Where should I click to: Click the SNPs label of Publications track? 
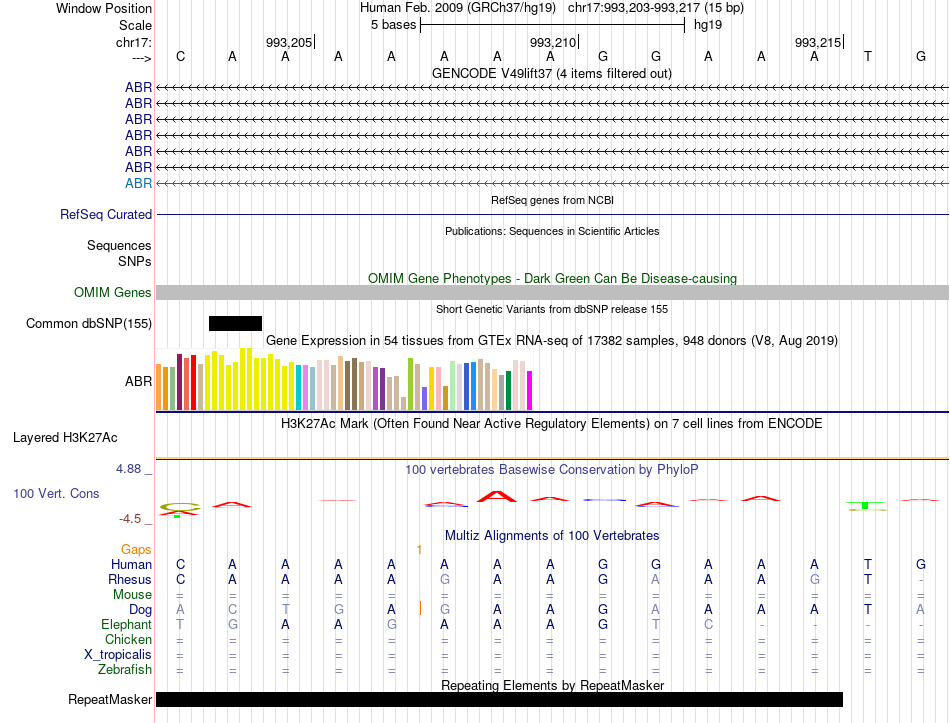point(135,261)
